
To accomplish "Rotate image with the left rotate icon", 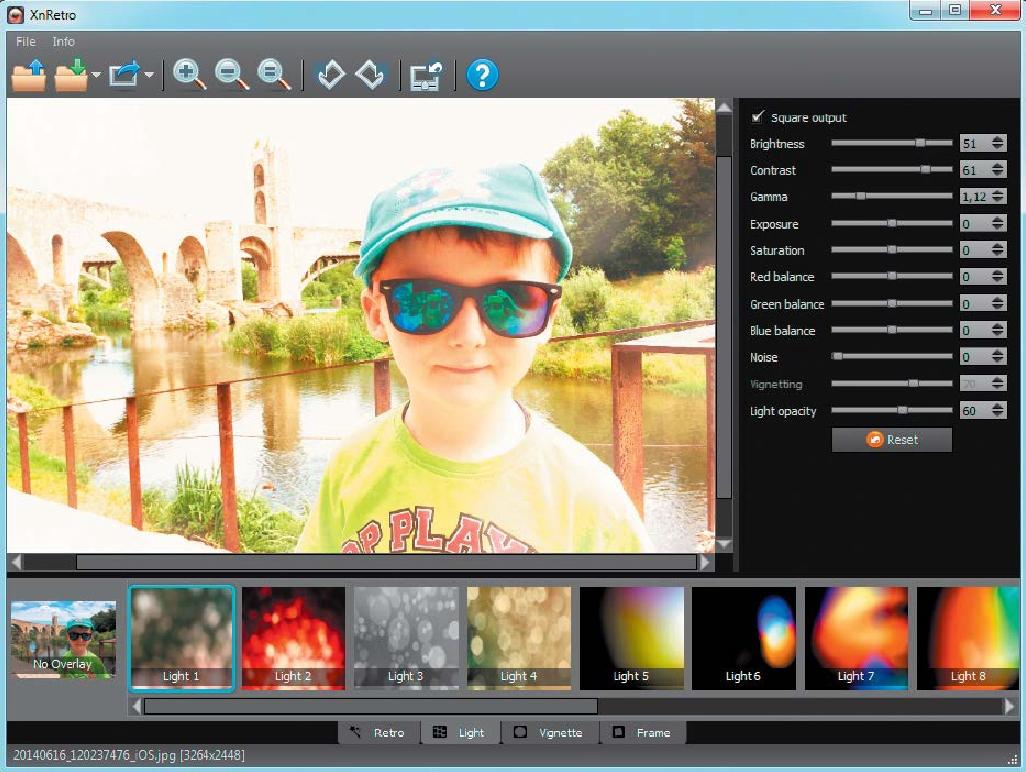I will pyautogui.click(x=330, y=76).
